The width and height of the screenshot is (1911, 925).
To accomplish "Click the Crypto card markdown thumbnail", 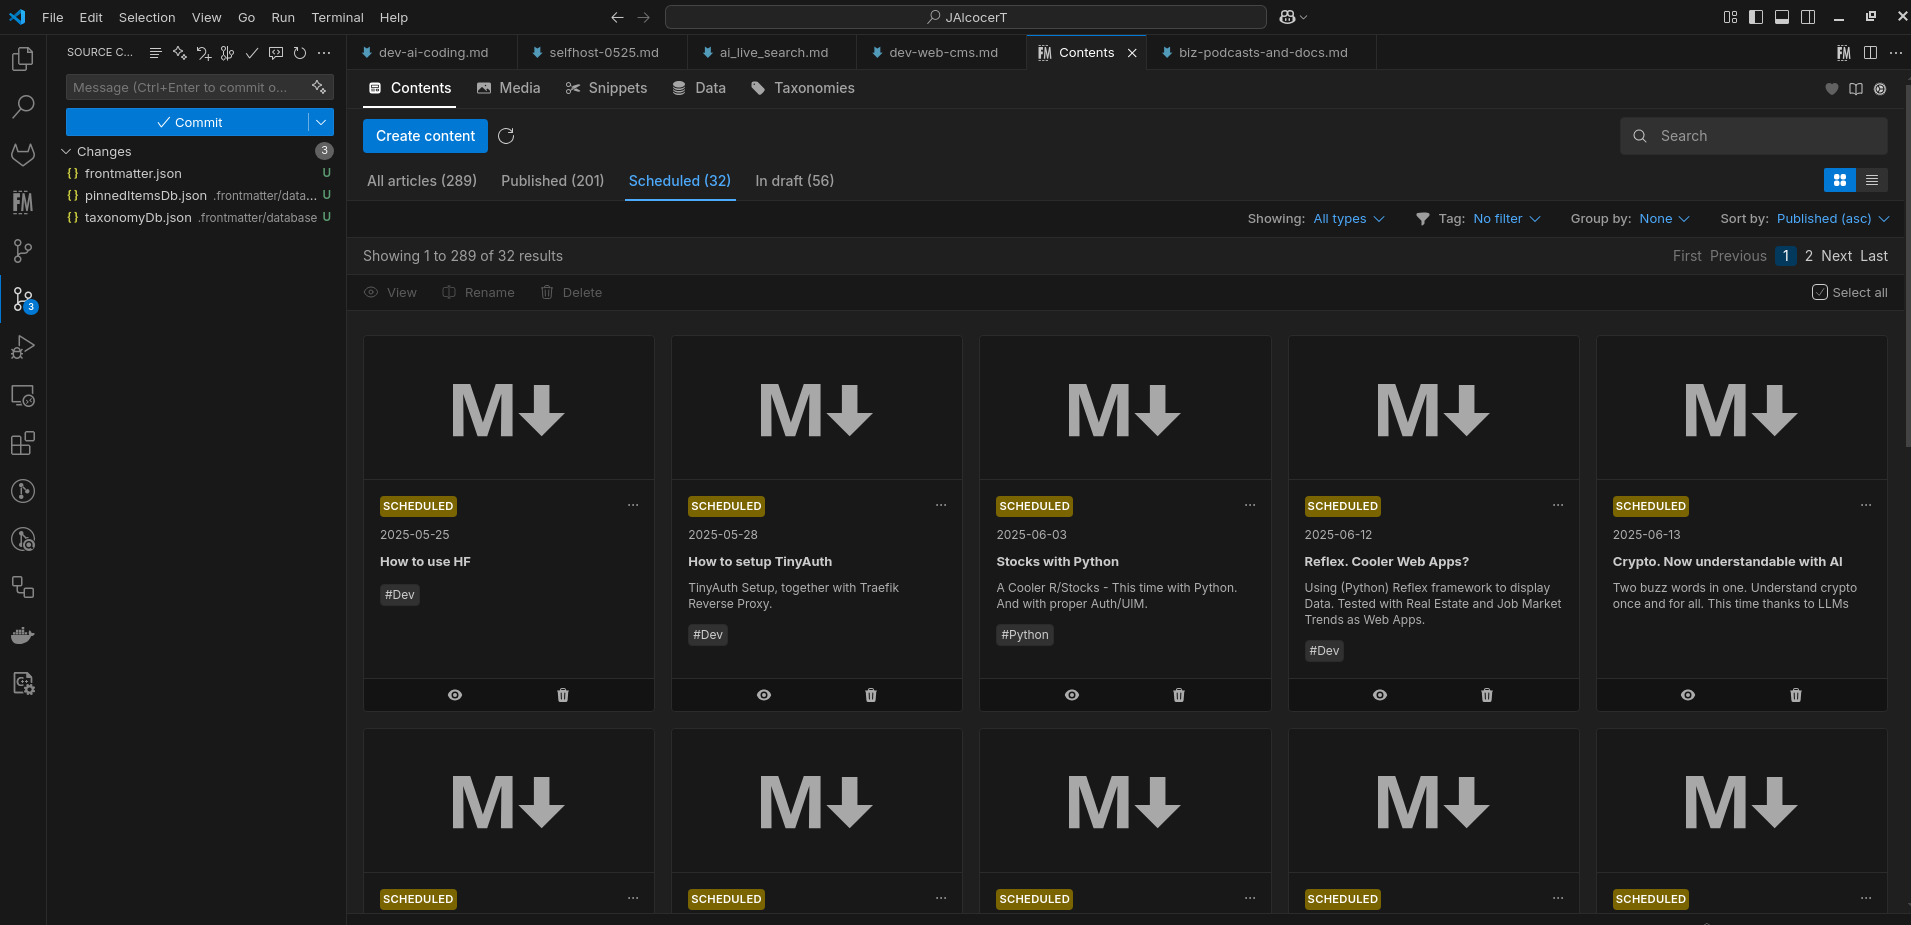I will pyautogui.click(x=1741, y=409).
